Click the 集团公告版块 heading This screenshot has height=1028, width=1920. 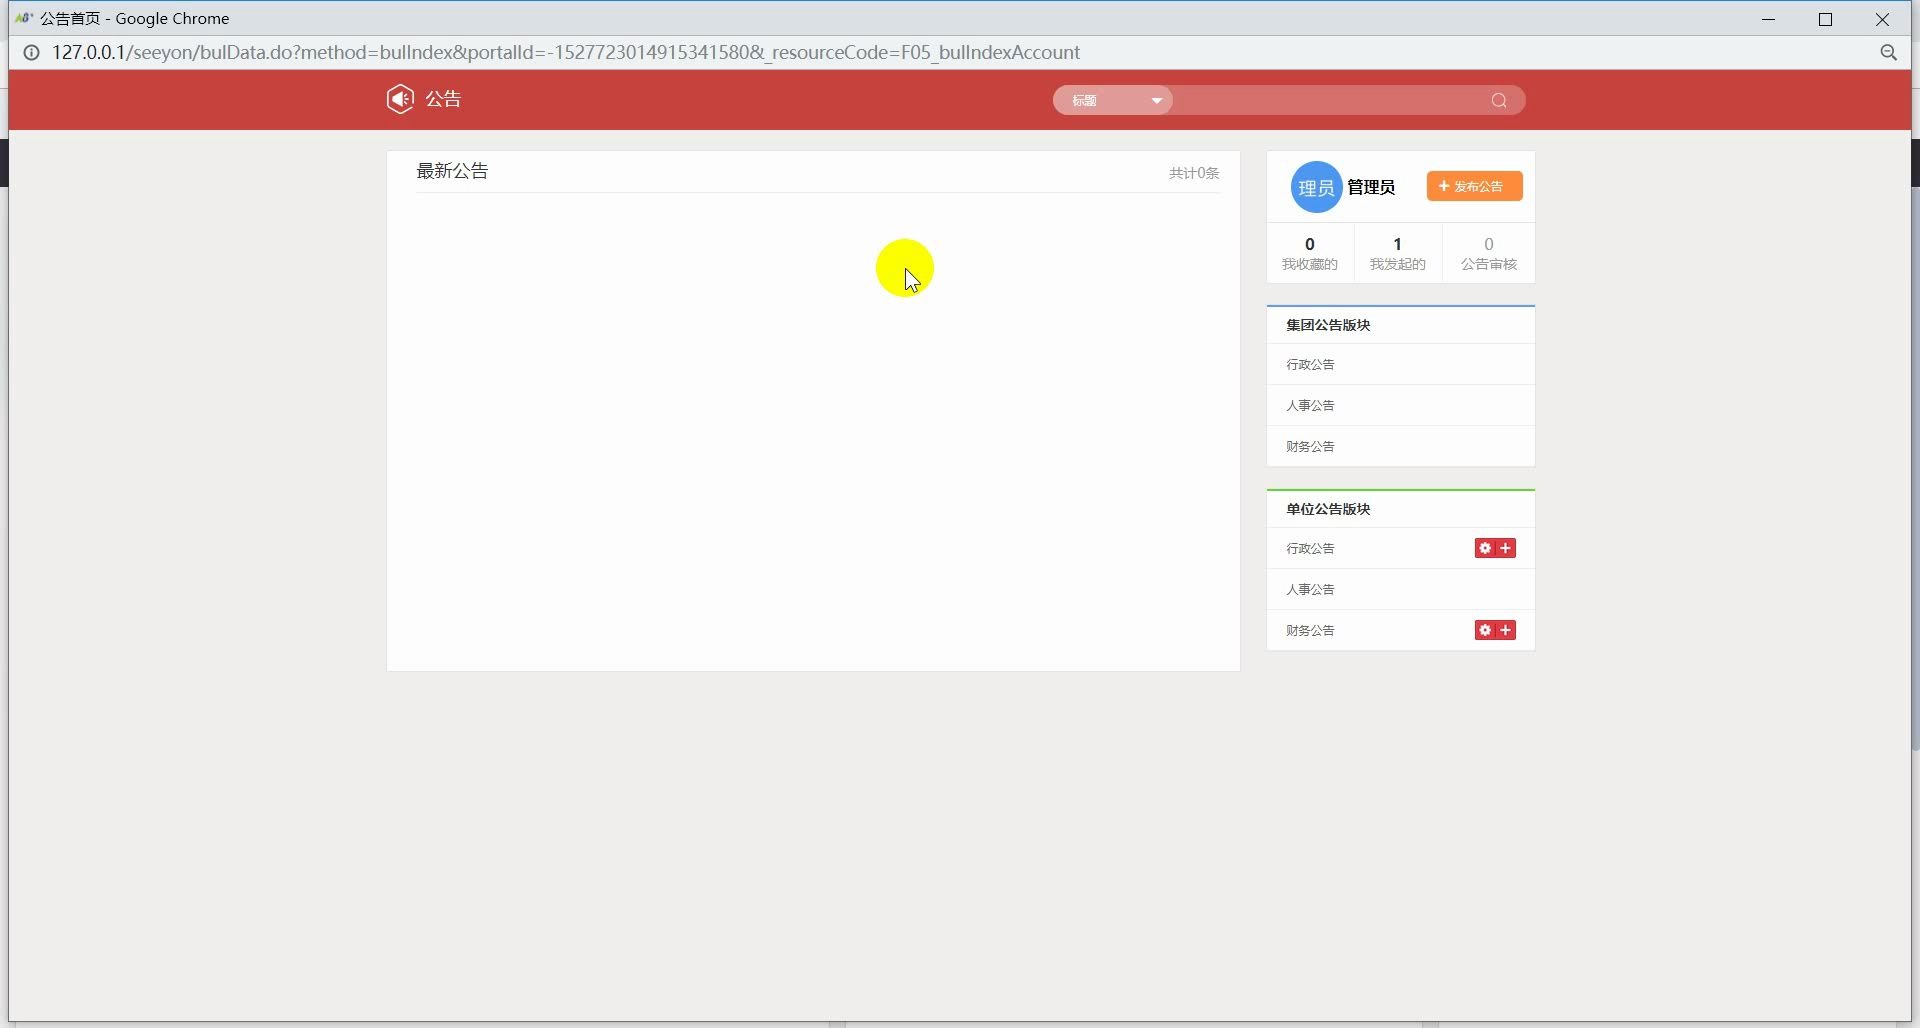point(1328,325)
